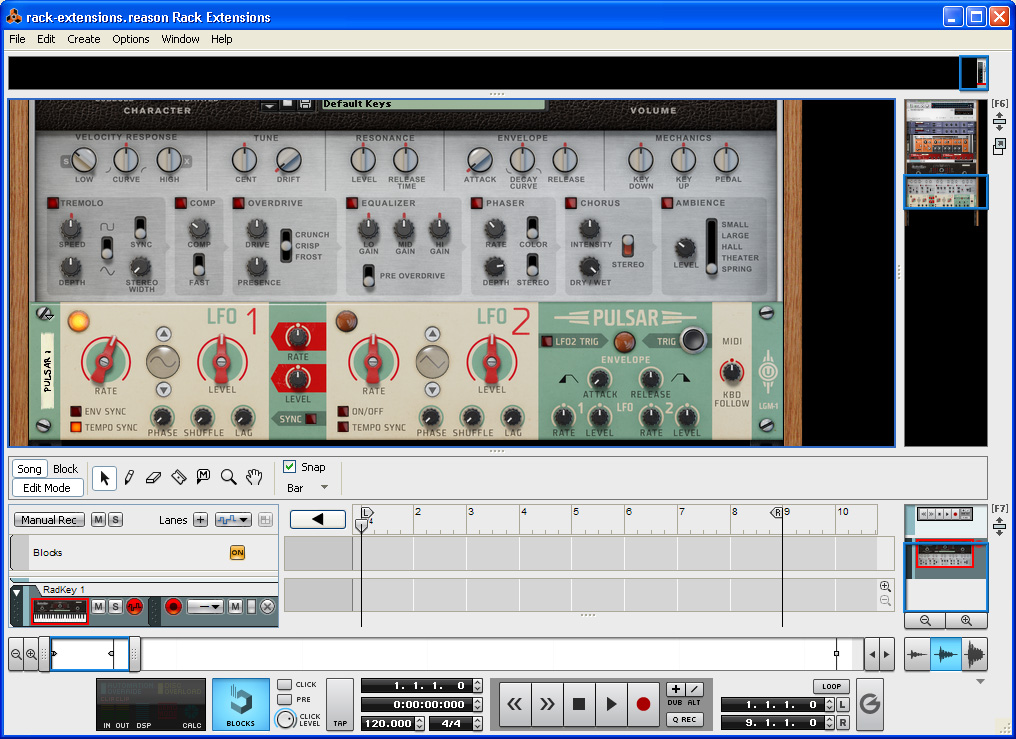The image size is (1016, 739).
Task: Toggle the Blocks track ON button
Action: [x=238, y=552]
